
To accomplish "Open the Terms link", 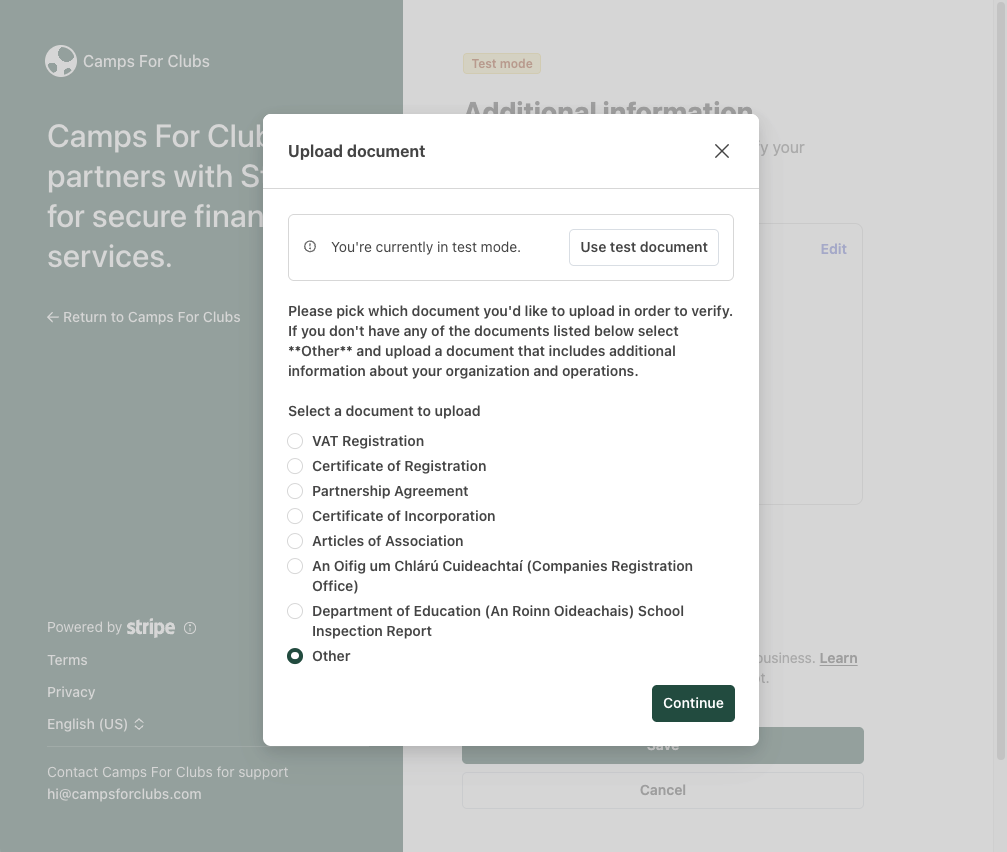I will tap(67, 660).
